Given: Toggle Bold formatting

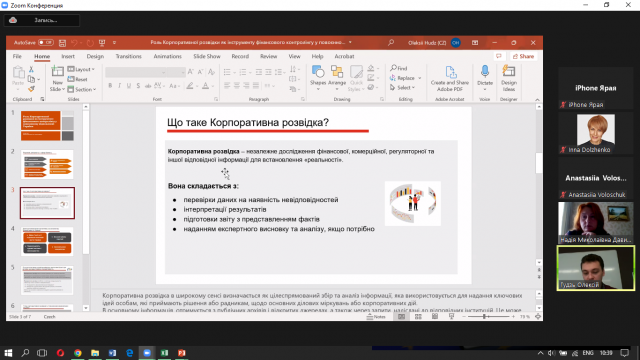Looking at the screenshot, I should point(110,86).
